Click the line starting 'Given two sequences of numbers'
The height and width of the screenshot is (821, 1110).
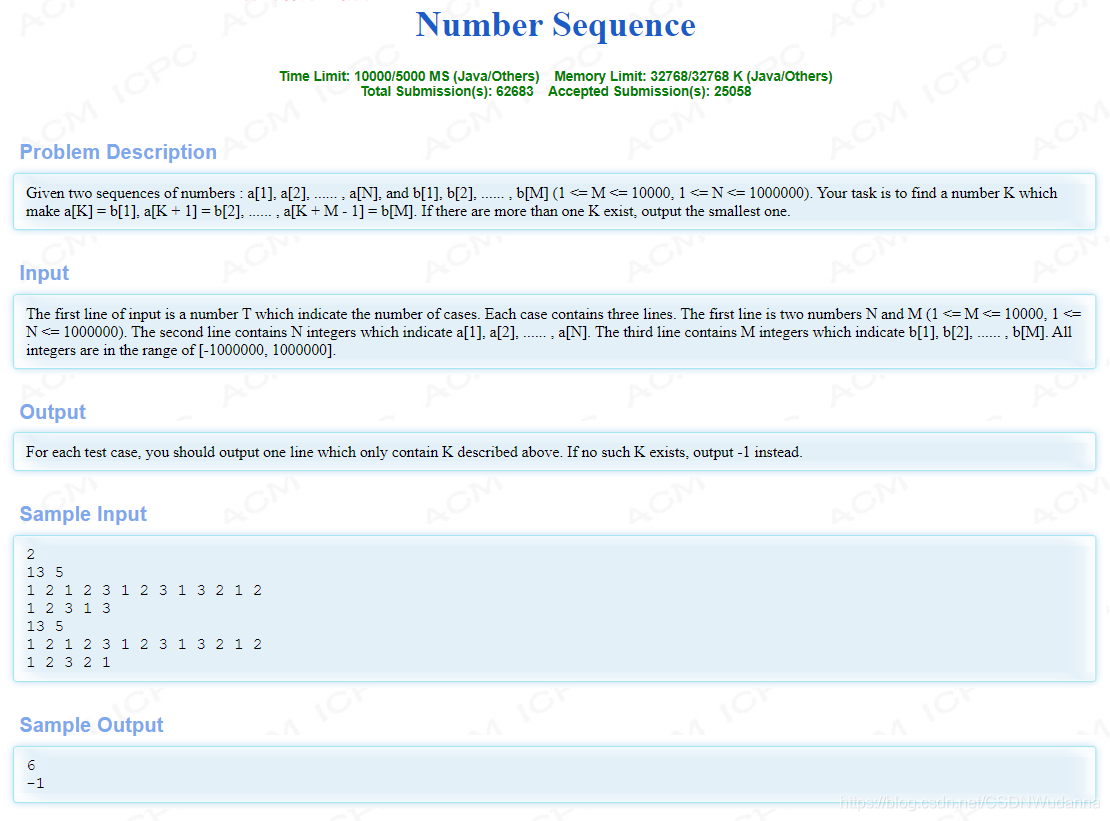point(542,193)
